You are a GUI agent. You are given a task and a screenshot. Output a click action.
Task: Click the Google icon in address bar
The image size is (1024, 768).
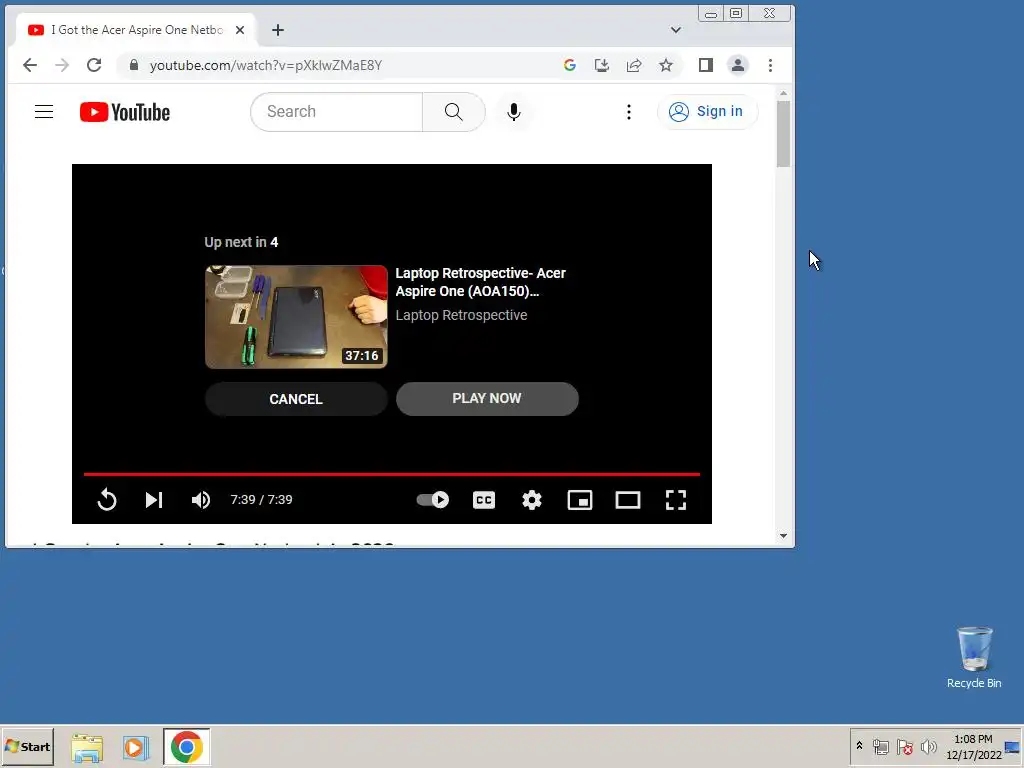tap(569, 65)
